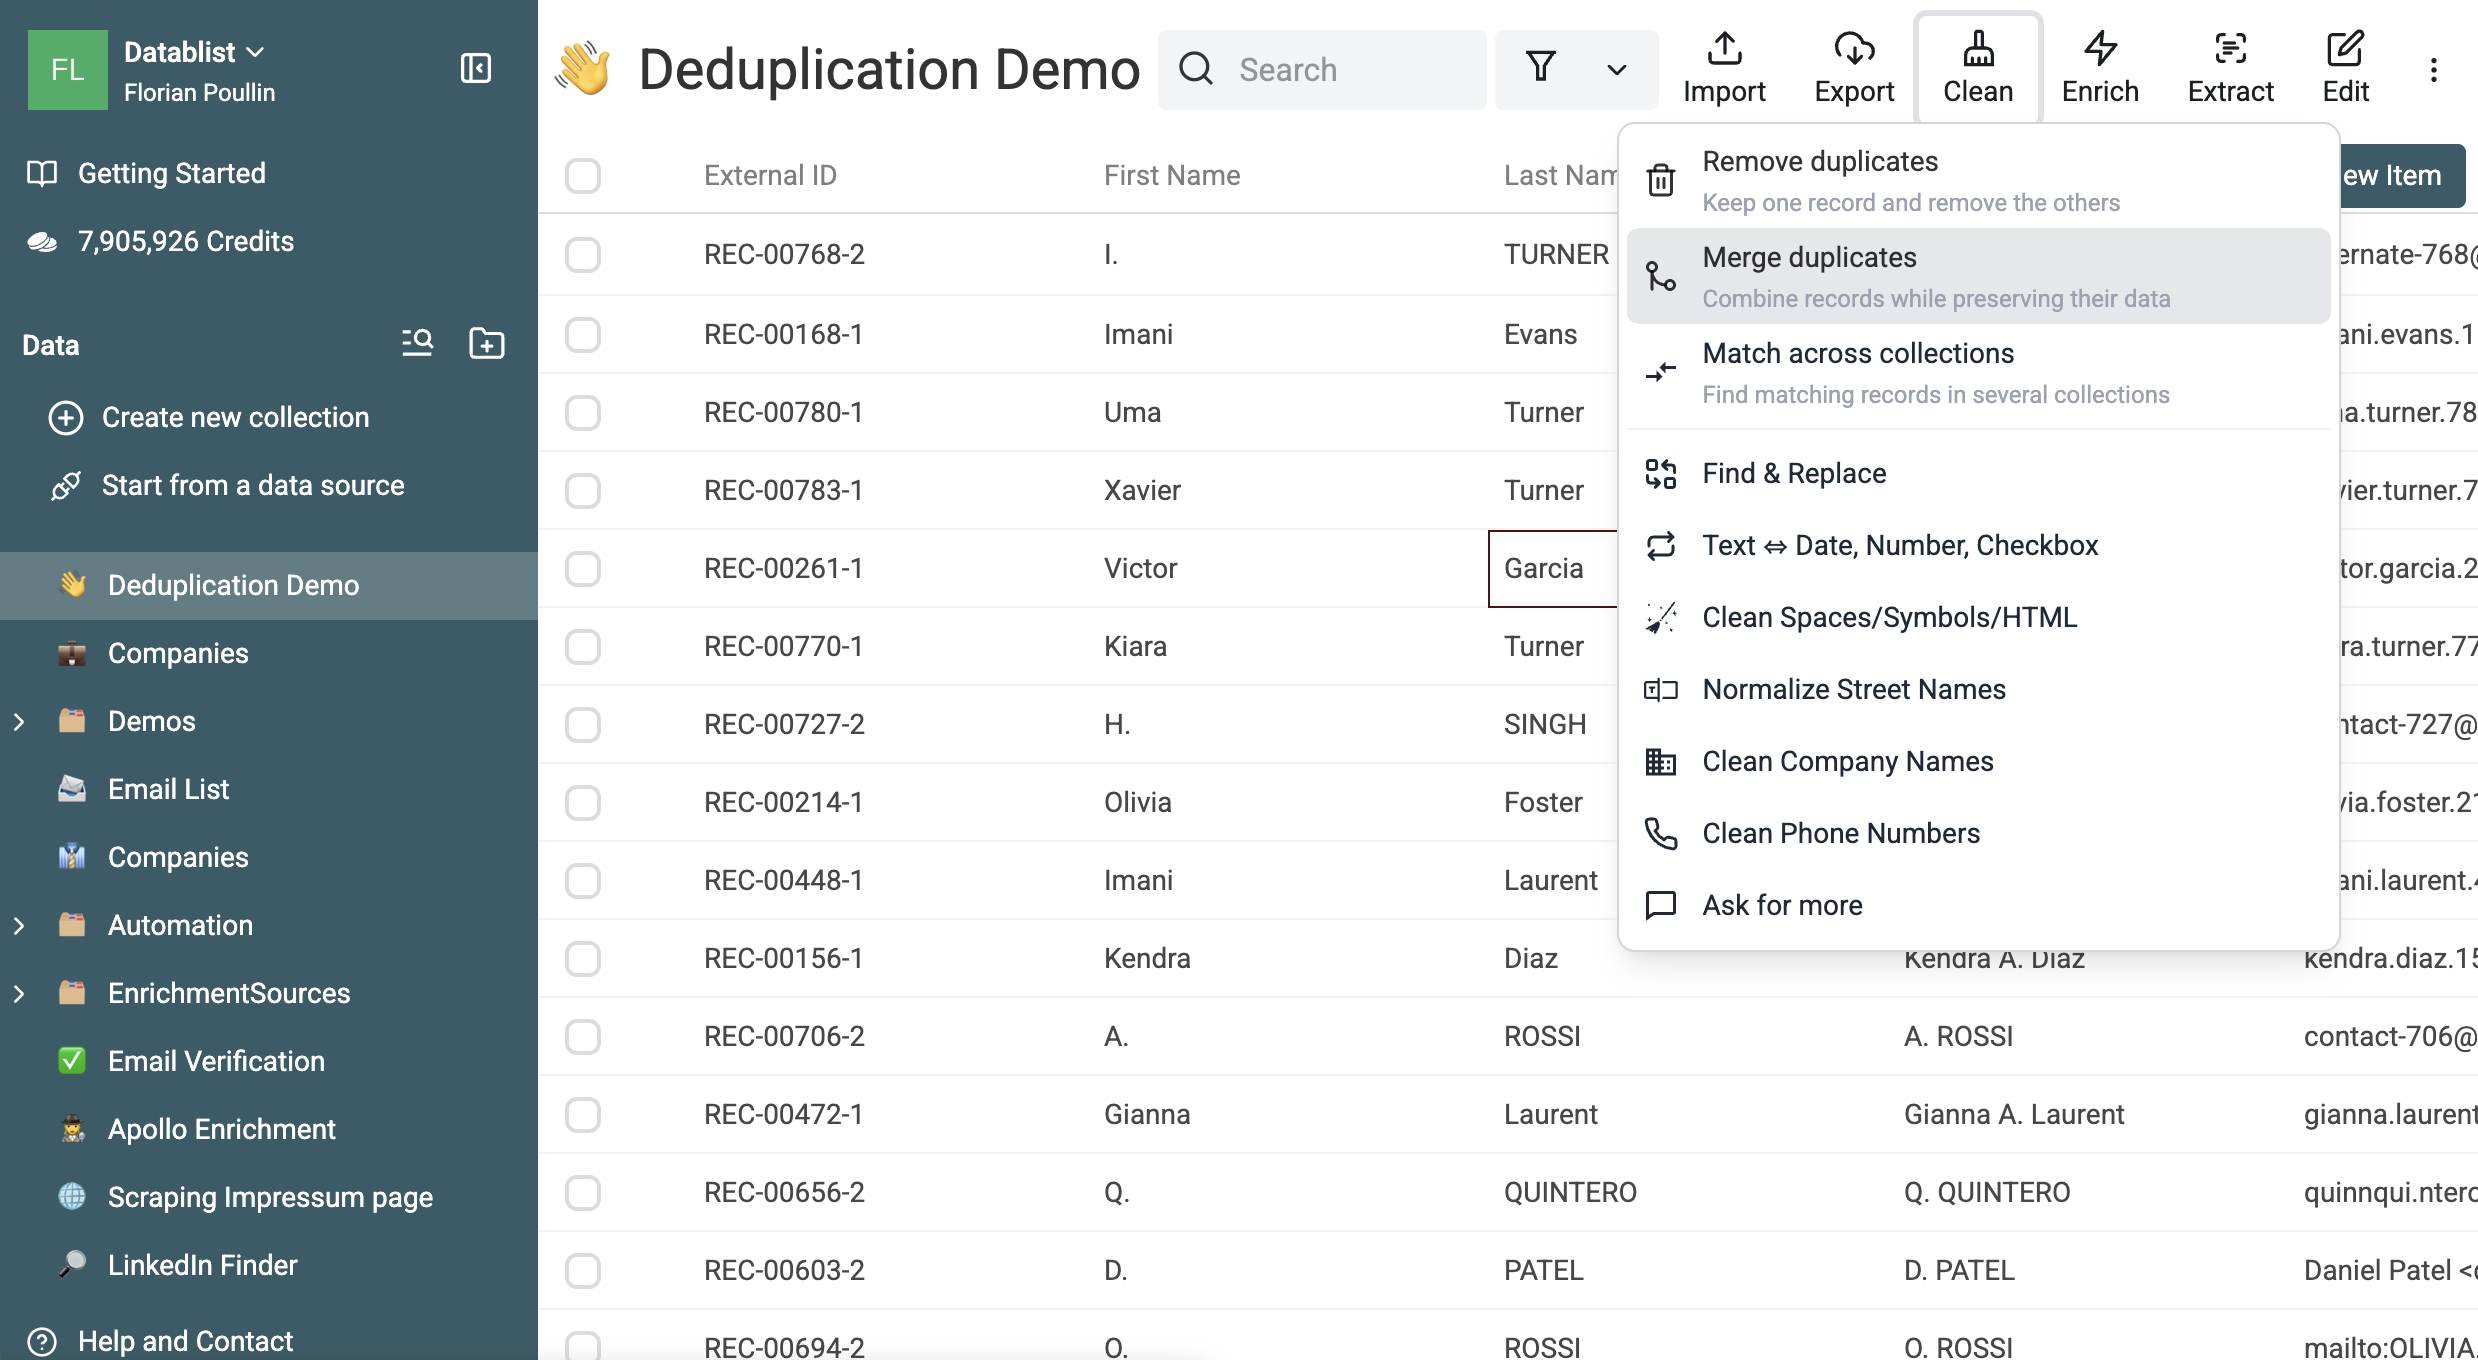The image size is (2478, 1360).
Task: Select Merge duplicates menu entry
Action: (x=1978, y=276)
